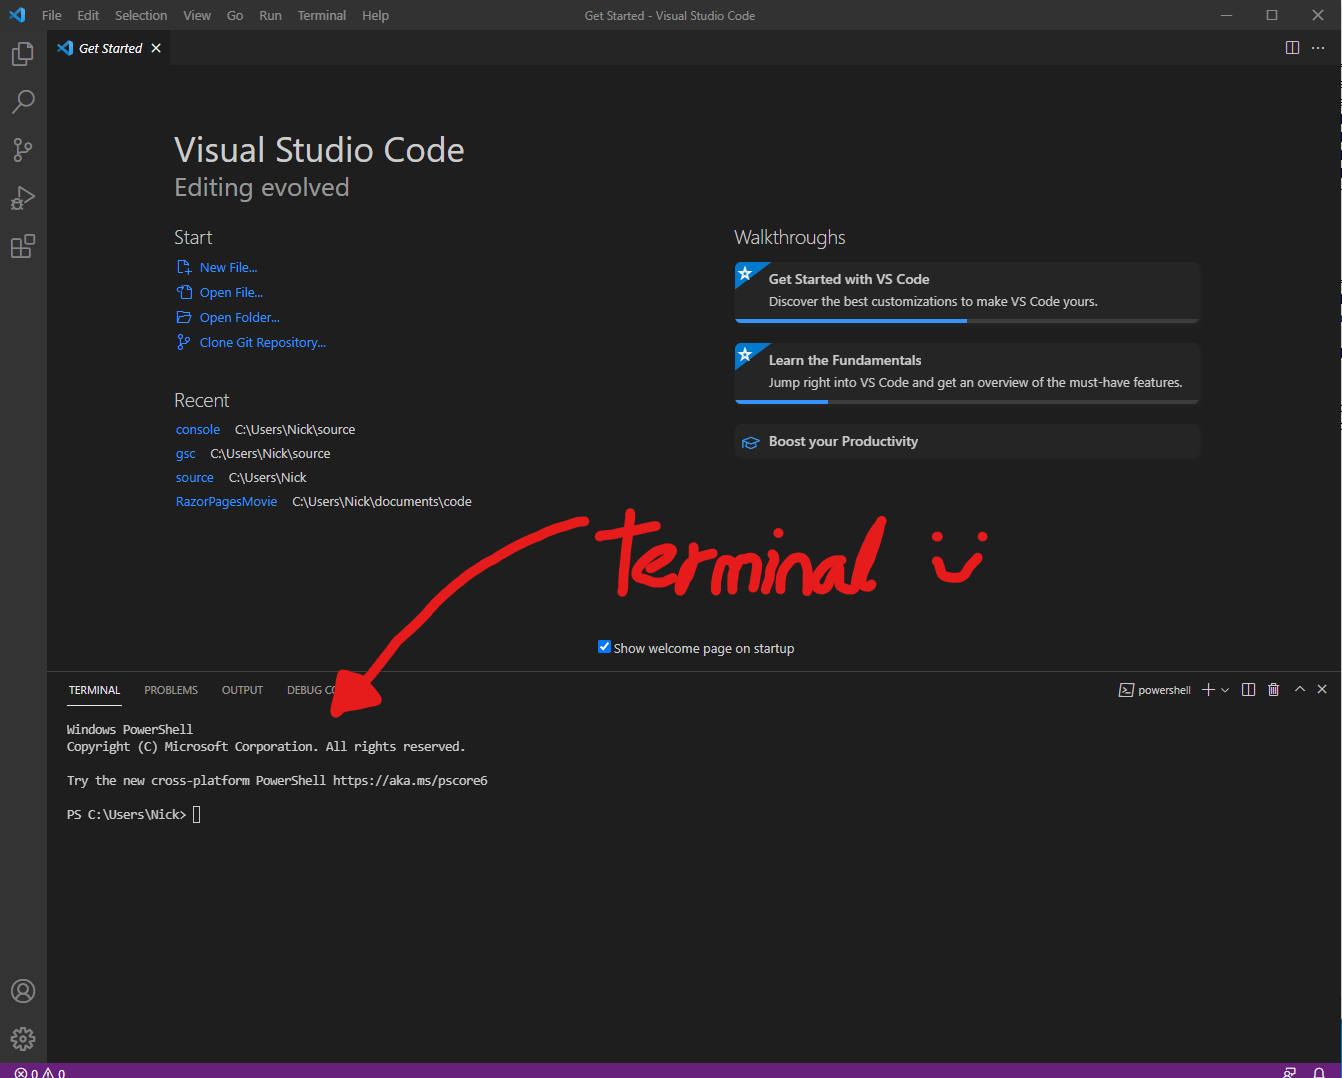Open the Terminal menu
The height and width of the screenshot is (1078, 1342).
click(x=322, y=15)
